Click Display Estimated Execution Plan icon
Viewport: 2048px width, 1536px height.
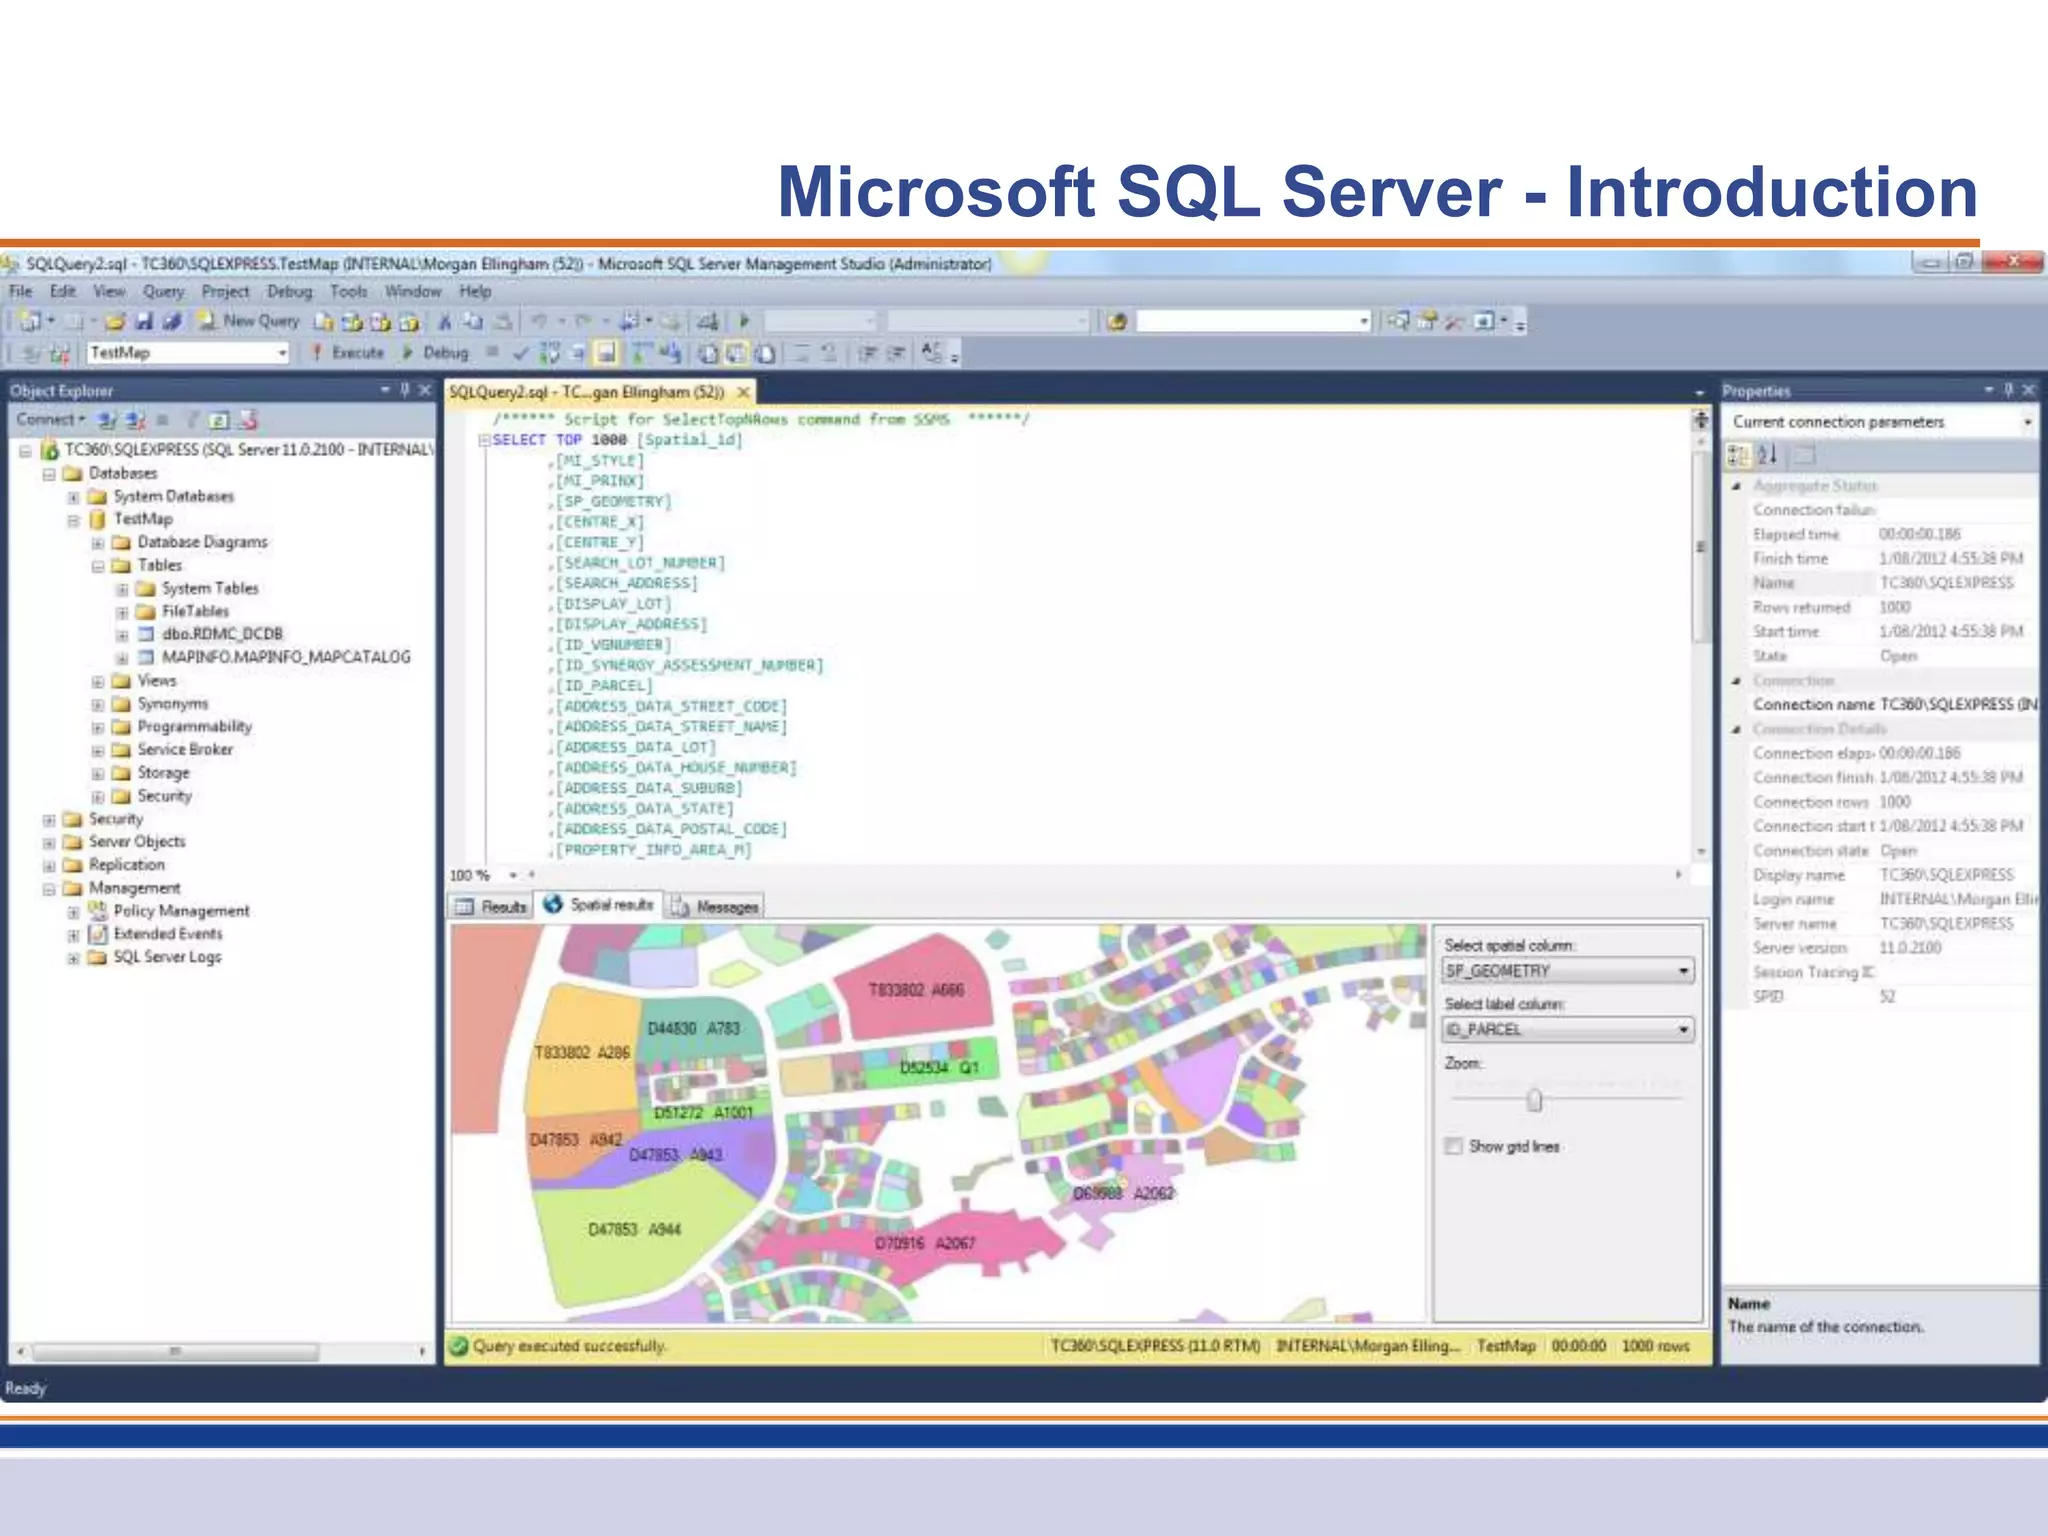[x=549, y=353]
